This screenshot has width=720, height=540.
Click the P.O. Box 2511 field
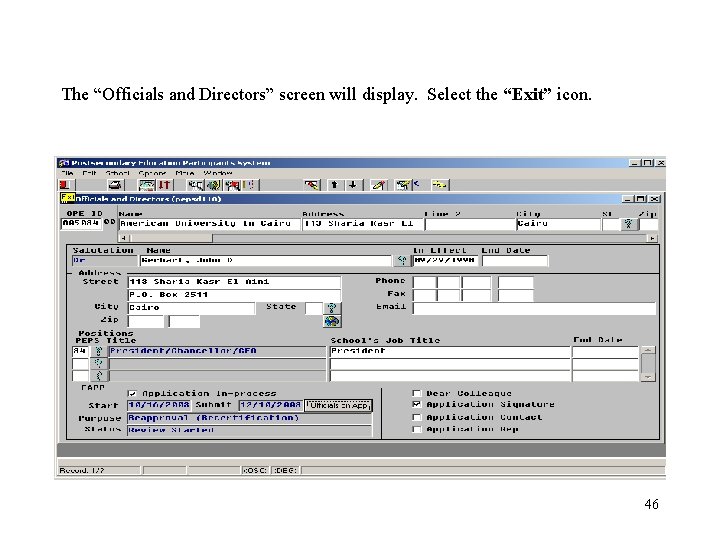coord(234,295)
